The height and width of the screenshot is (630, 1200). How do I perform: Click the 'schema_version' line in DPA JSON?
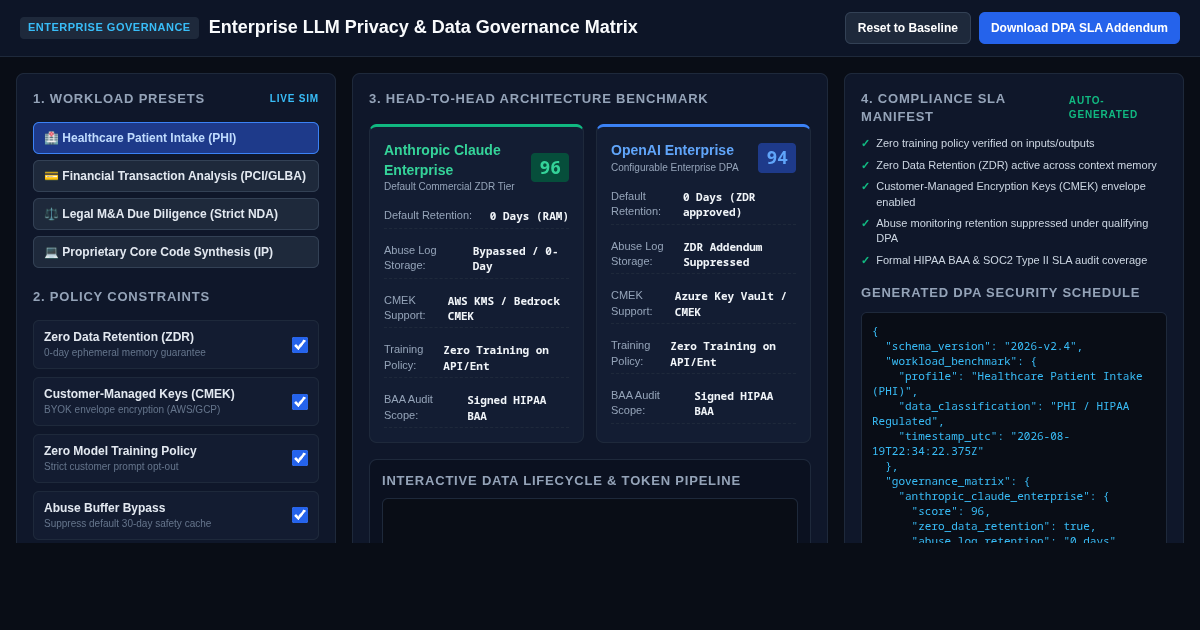(984, 347)
